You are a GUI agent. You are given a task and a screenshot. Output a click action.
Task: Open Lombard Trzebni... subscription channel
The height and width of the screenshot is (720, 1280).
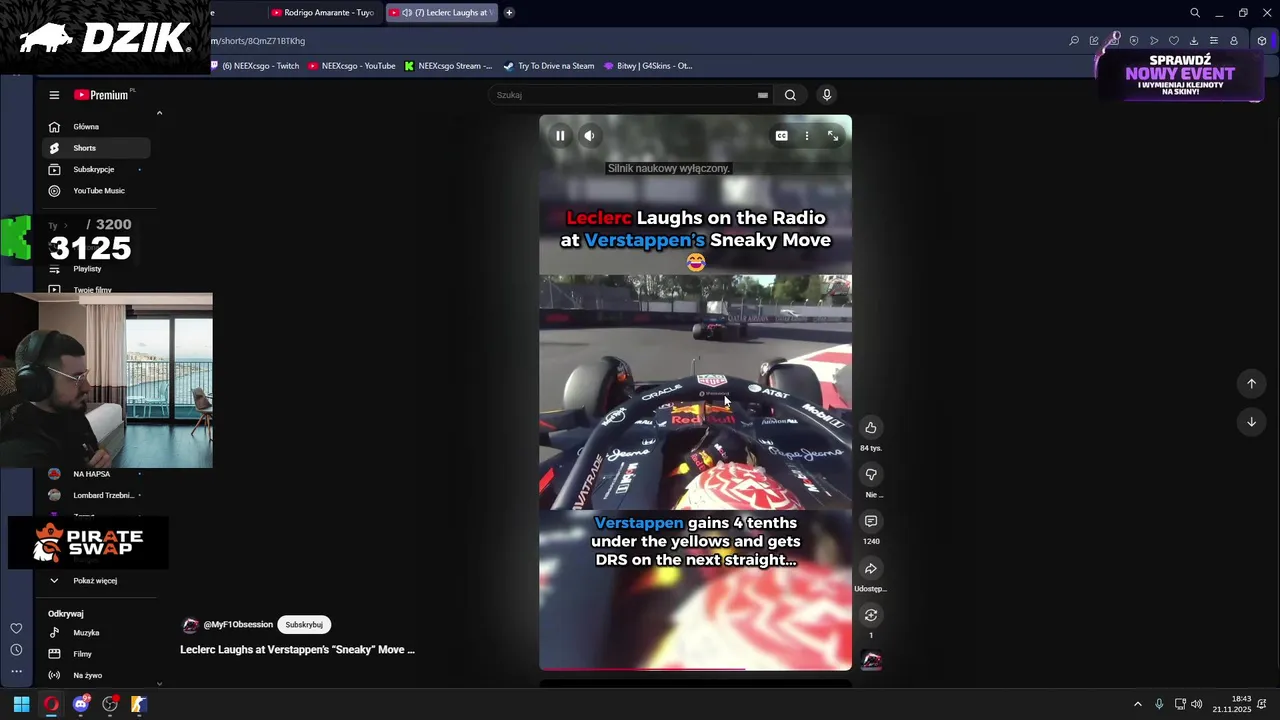[96, 495]
